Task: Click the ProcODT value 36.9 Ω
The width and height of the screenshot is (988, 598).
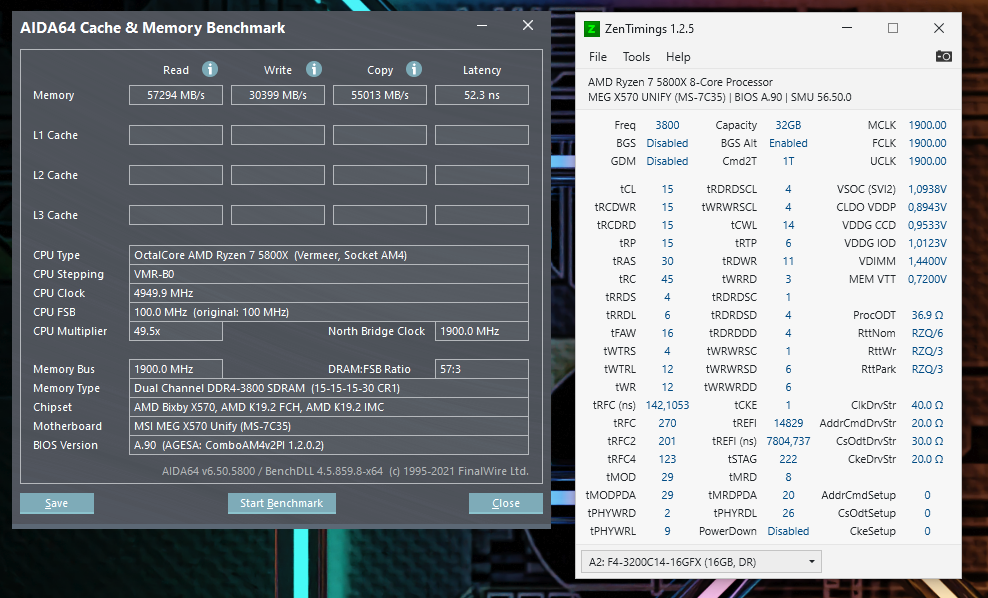Action: (928, 315)
